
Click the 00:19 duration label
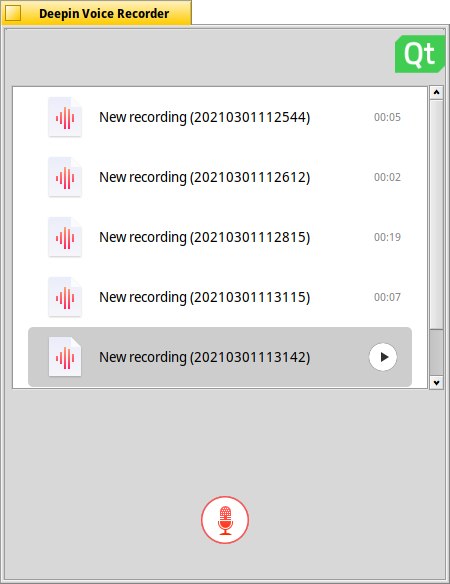coord(387,237)
